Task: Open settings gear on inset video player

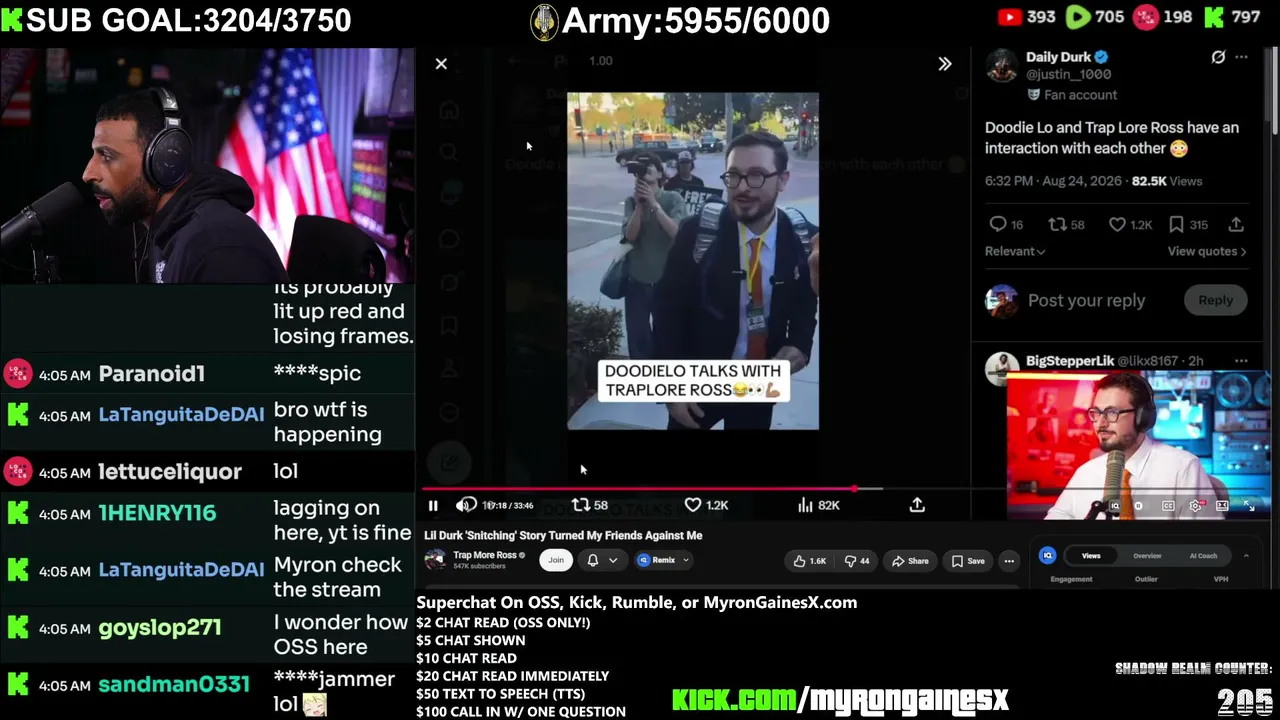Action: 1195,506
